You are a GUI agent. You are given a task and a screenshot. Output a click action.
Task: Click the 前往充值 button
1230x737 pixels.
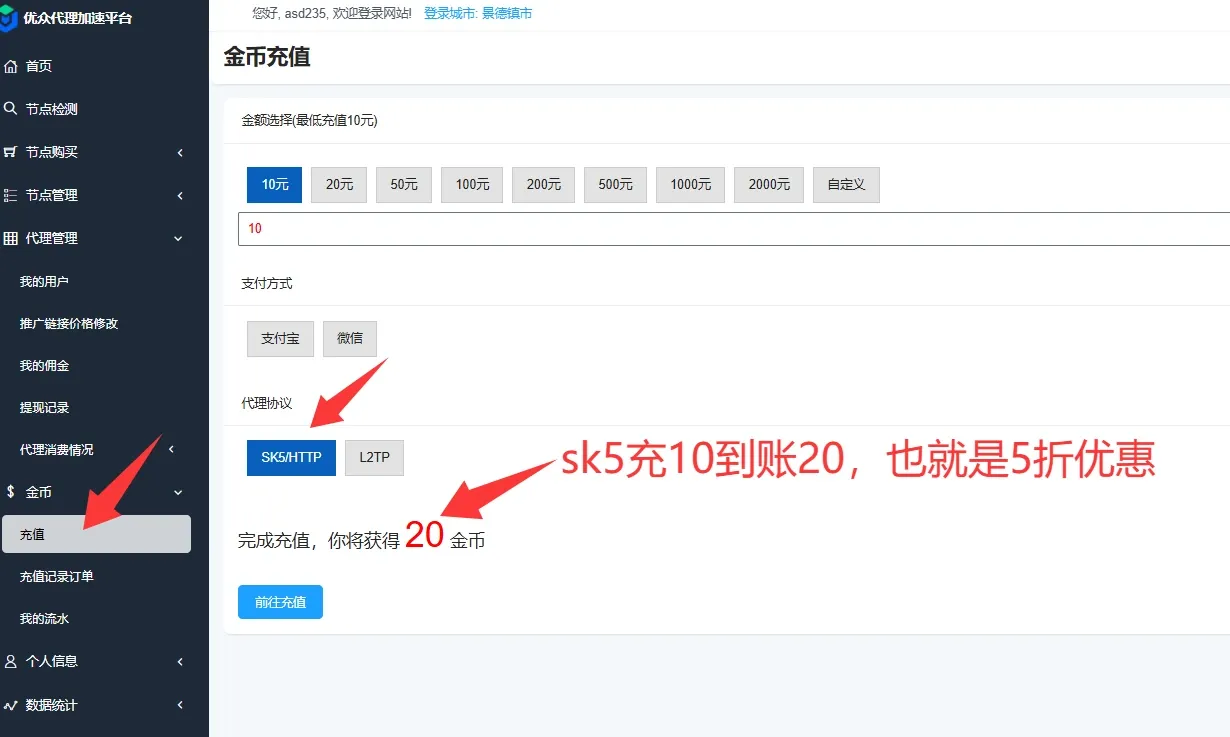(280, 602)
